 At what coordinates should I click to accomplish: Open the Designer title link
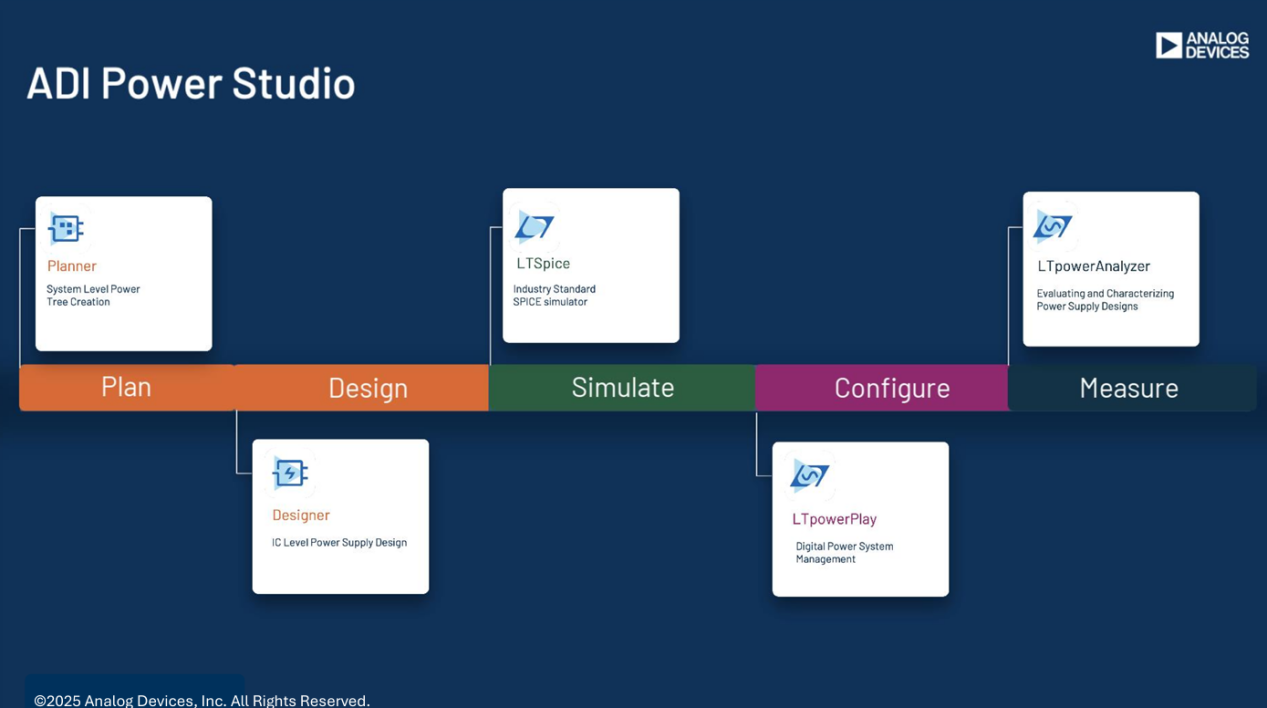click(x=301, y=515)
